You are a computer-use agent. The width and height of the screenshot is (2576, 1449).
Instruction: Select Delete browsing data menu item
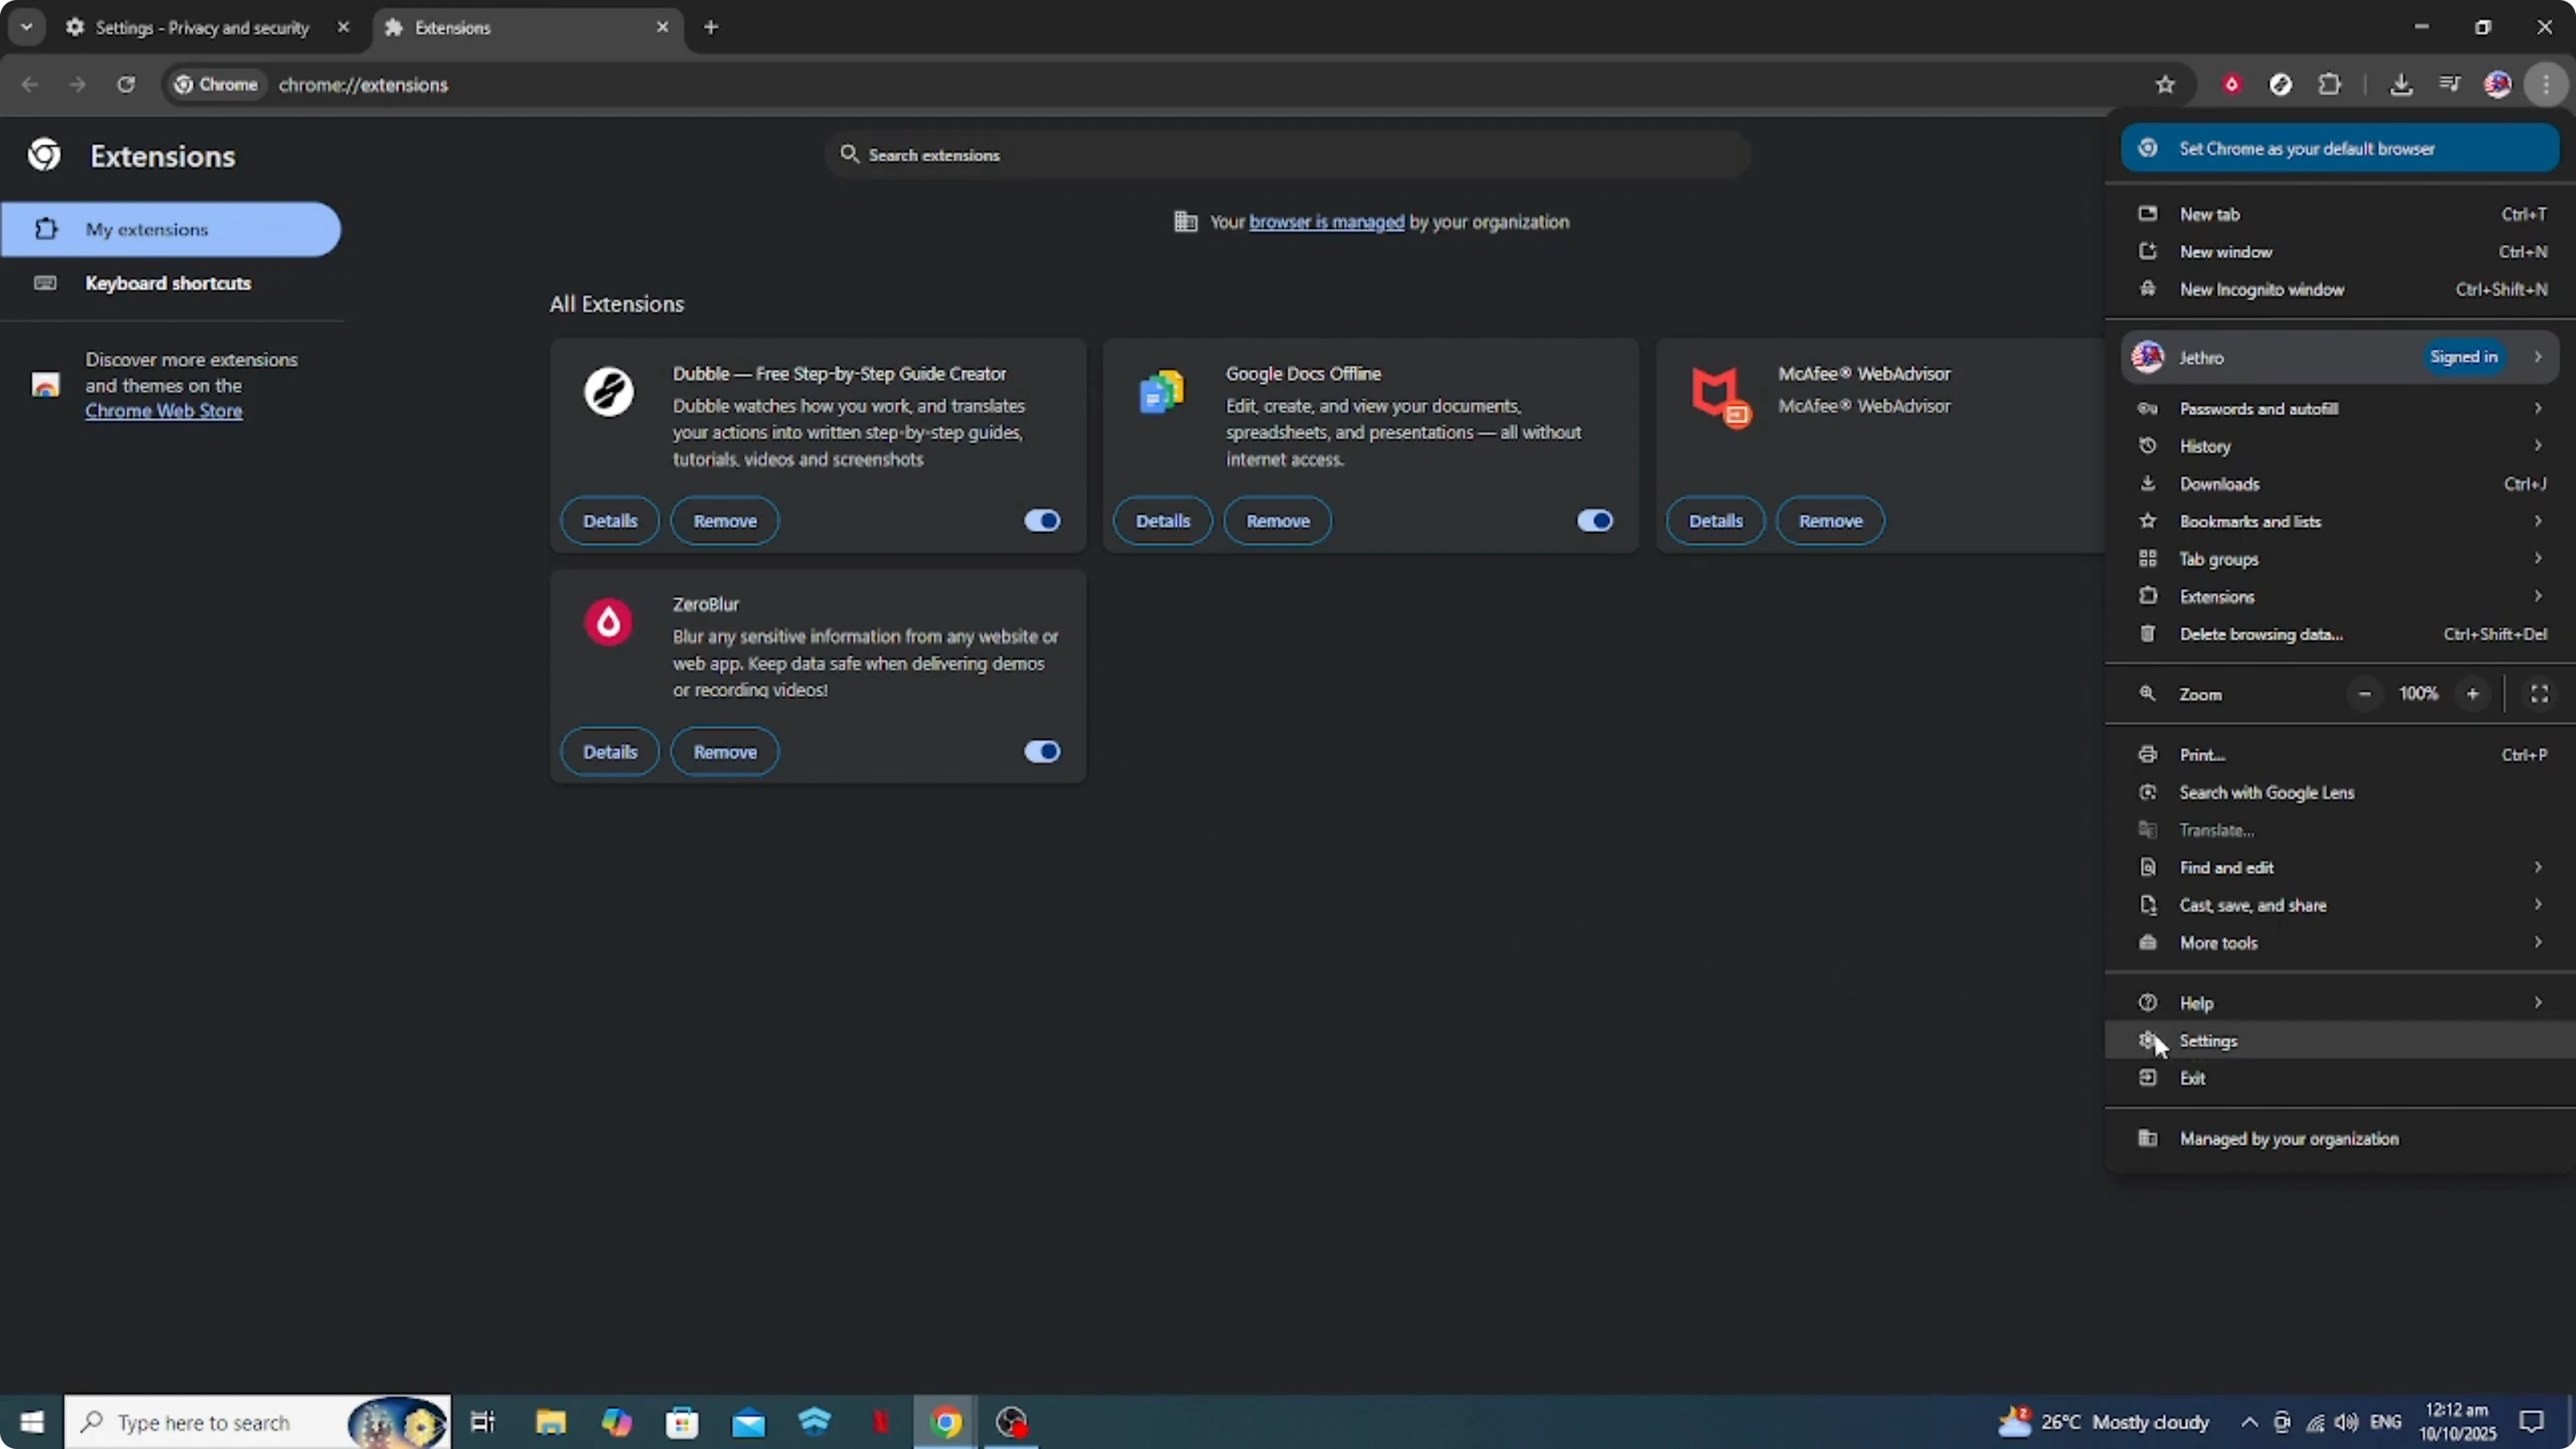pos(2340,634)
